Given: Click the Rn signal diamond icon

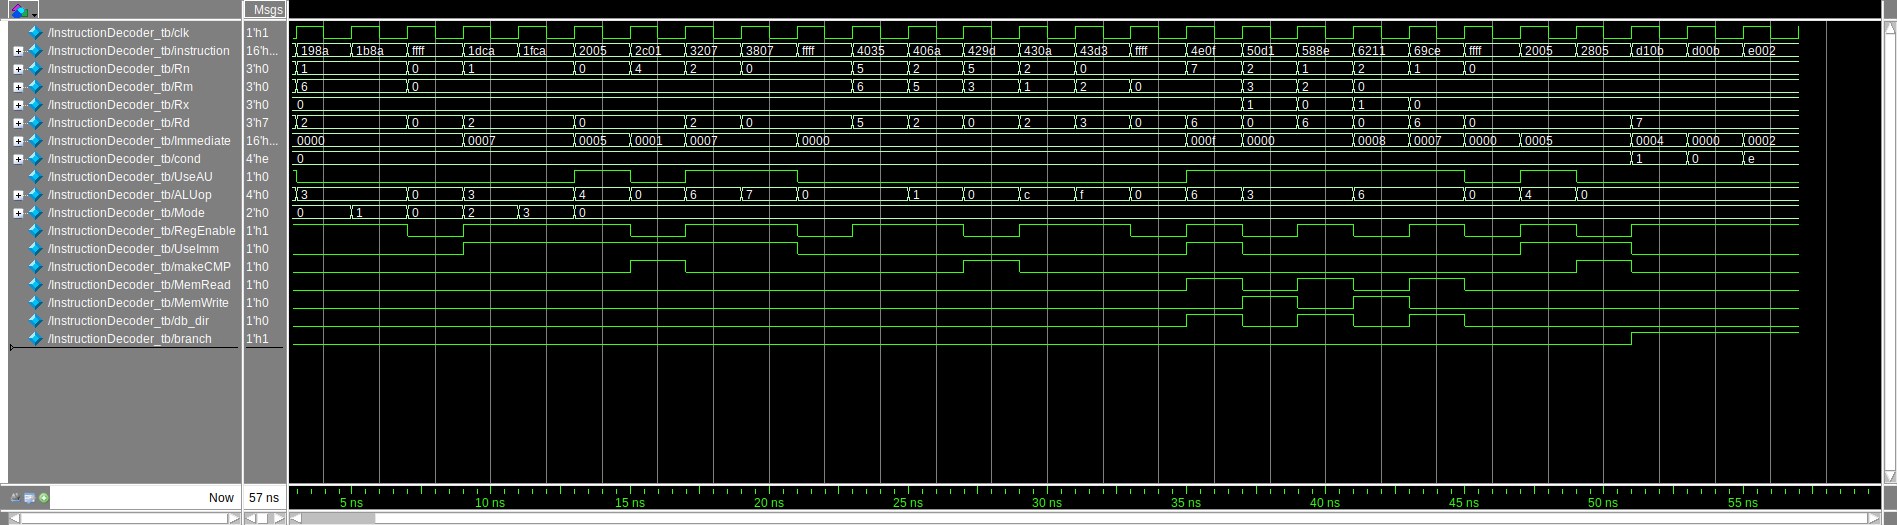Looking at the screenshot, I should (36, 69).
